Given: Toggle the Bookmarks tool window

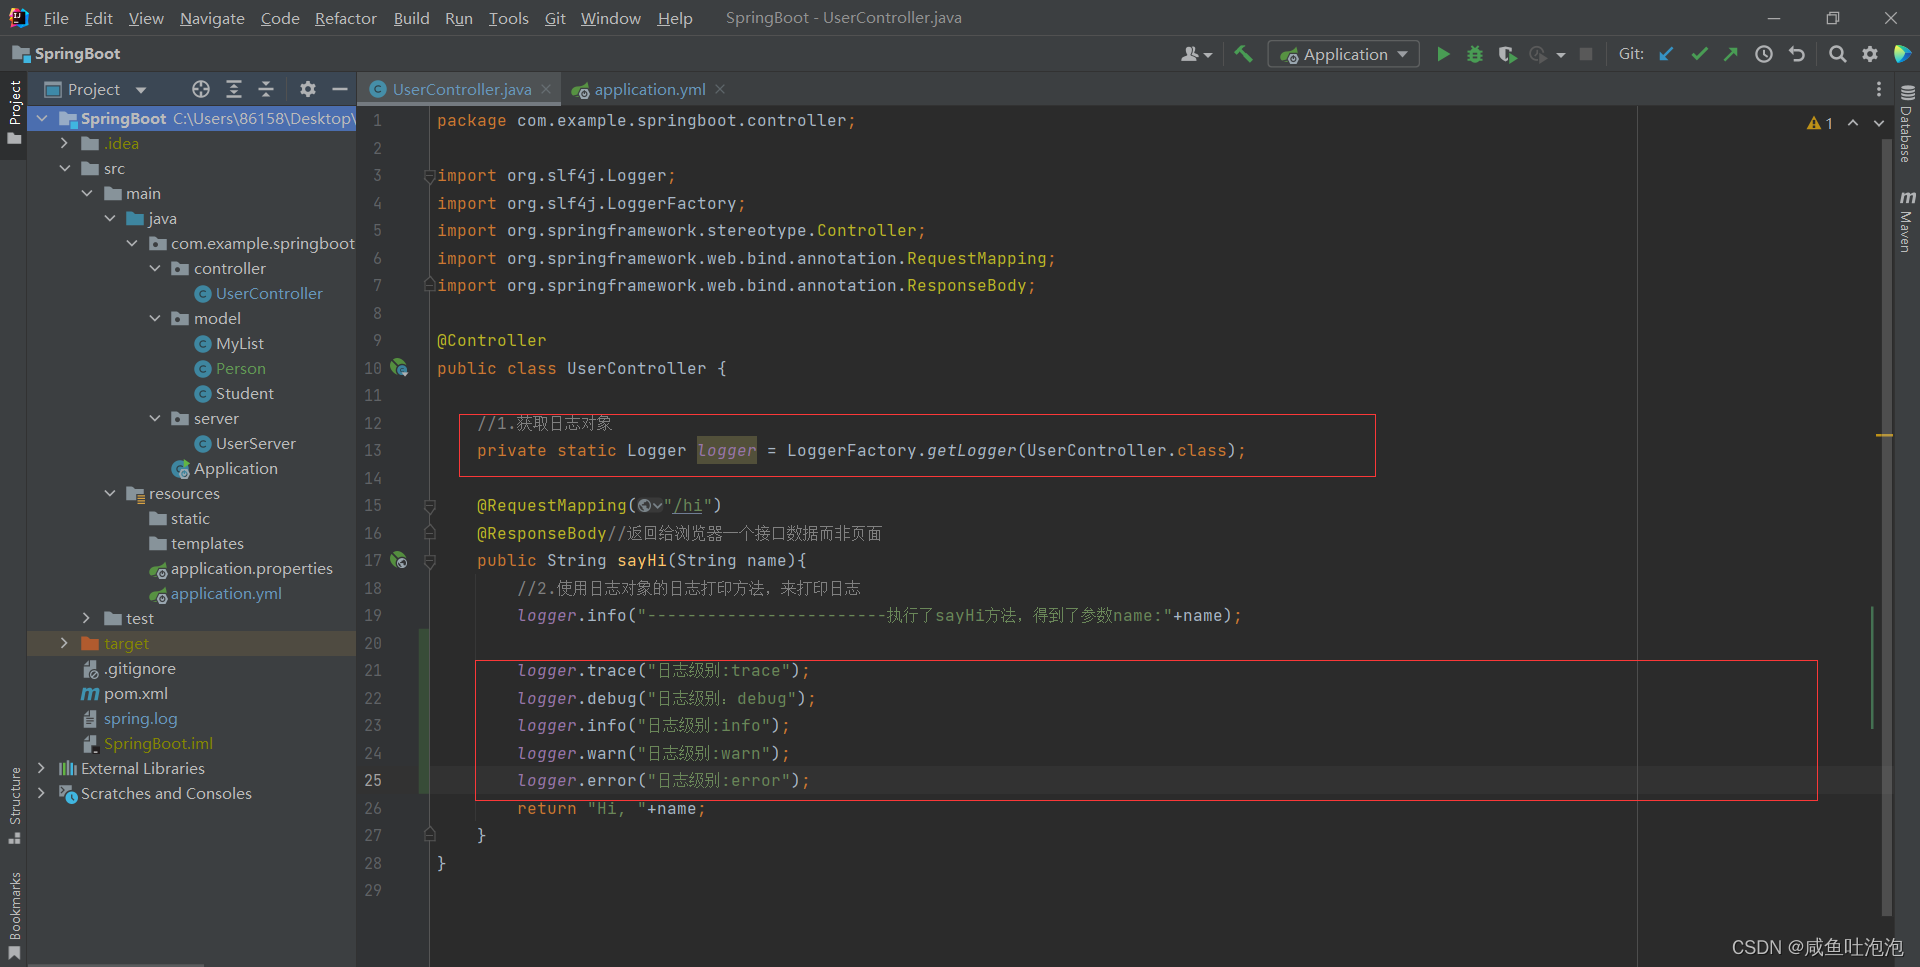Looking at the screenshot, I should point(14,915).
